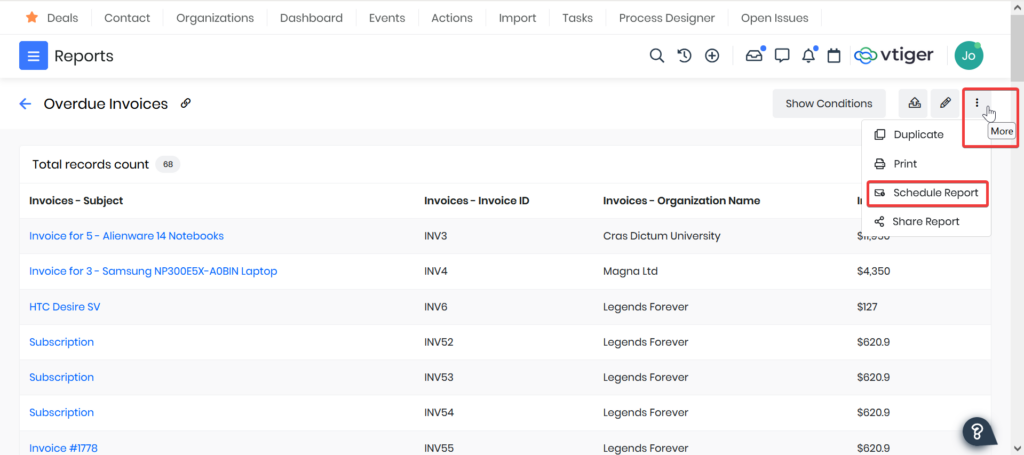Click the global search magnifier icon
Image resolution: width=1024 pixels, height=455 pixels.
point(657,56)
